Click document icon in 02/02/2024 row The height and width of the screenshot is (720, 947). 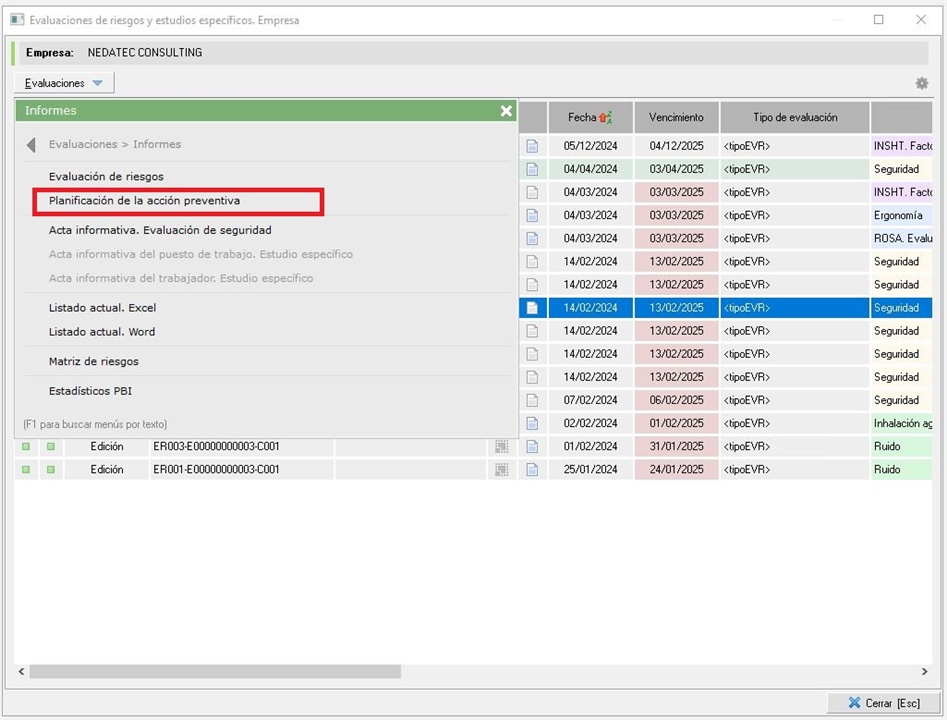[x=532, y=423]
